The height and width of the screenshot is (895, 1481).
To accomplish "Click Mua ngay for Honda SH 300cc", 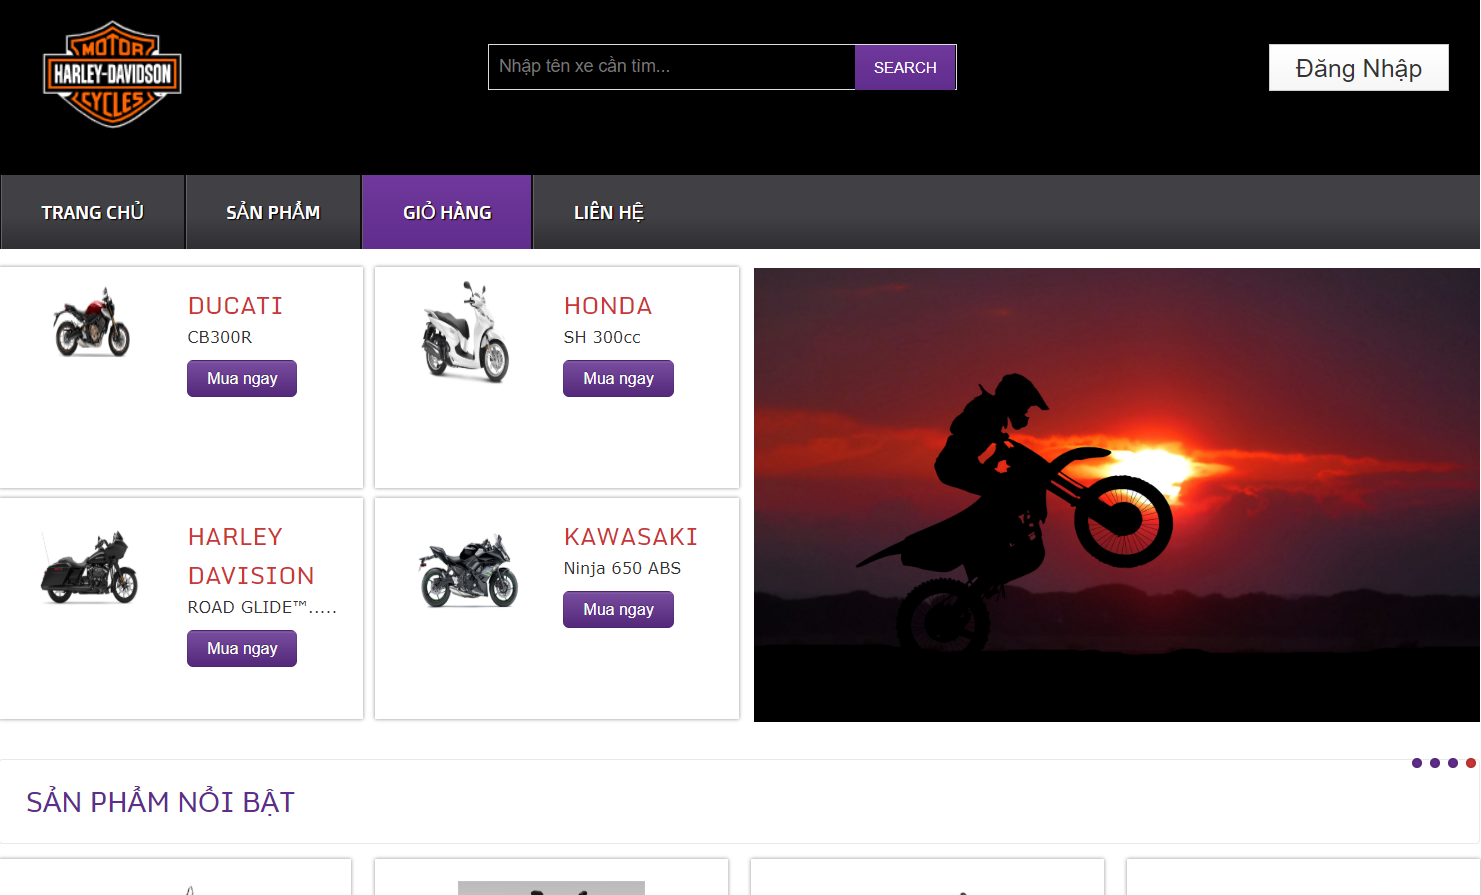I will click(x=618, y=379).
